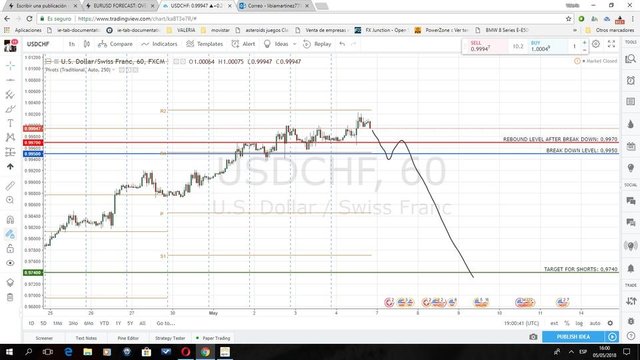640x360 pixels.
Task: Open the patterns tool
Action: [x=10, y=138]
